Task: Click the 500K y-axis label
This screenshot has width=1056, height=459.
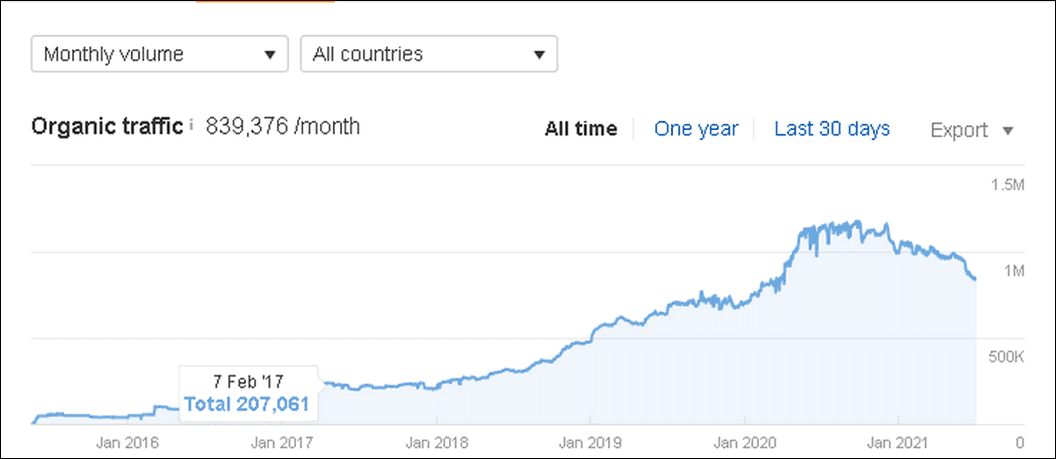Action: tap(1005, 357)
